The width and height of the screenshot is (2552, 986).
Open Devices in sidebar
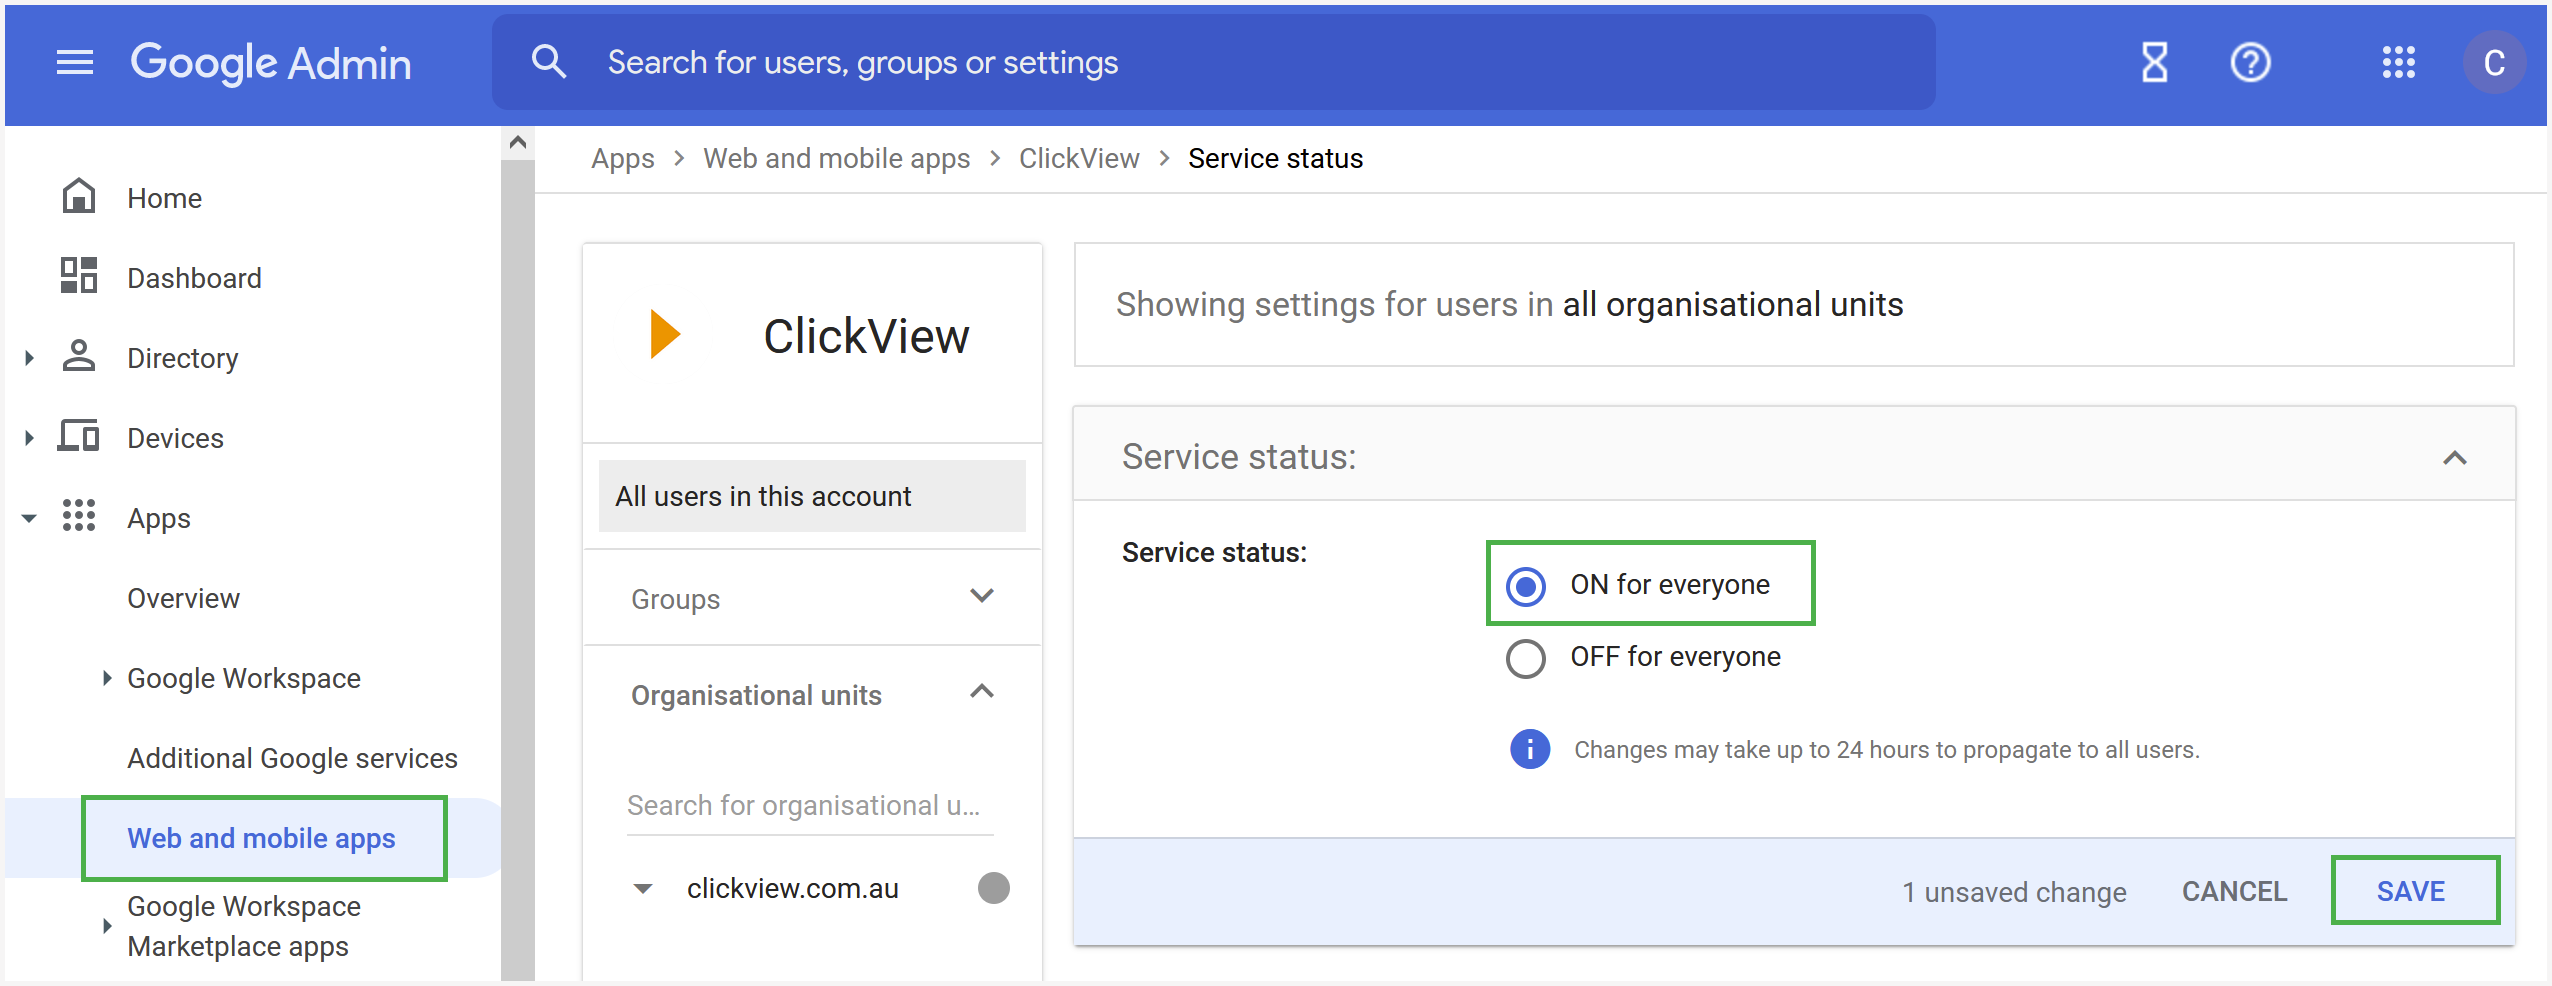coord(175,438)
